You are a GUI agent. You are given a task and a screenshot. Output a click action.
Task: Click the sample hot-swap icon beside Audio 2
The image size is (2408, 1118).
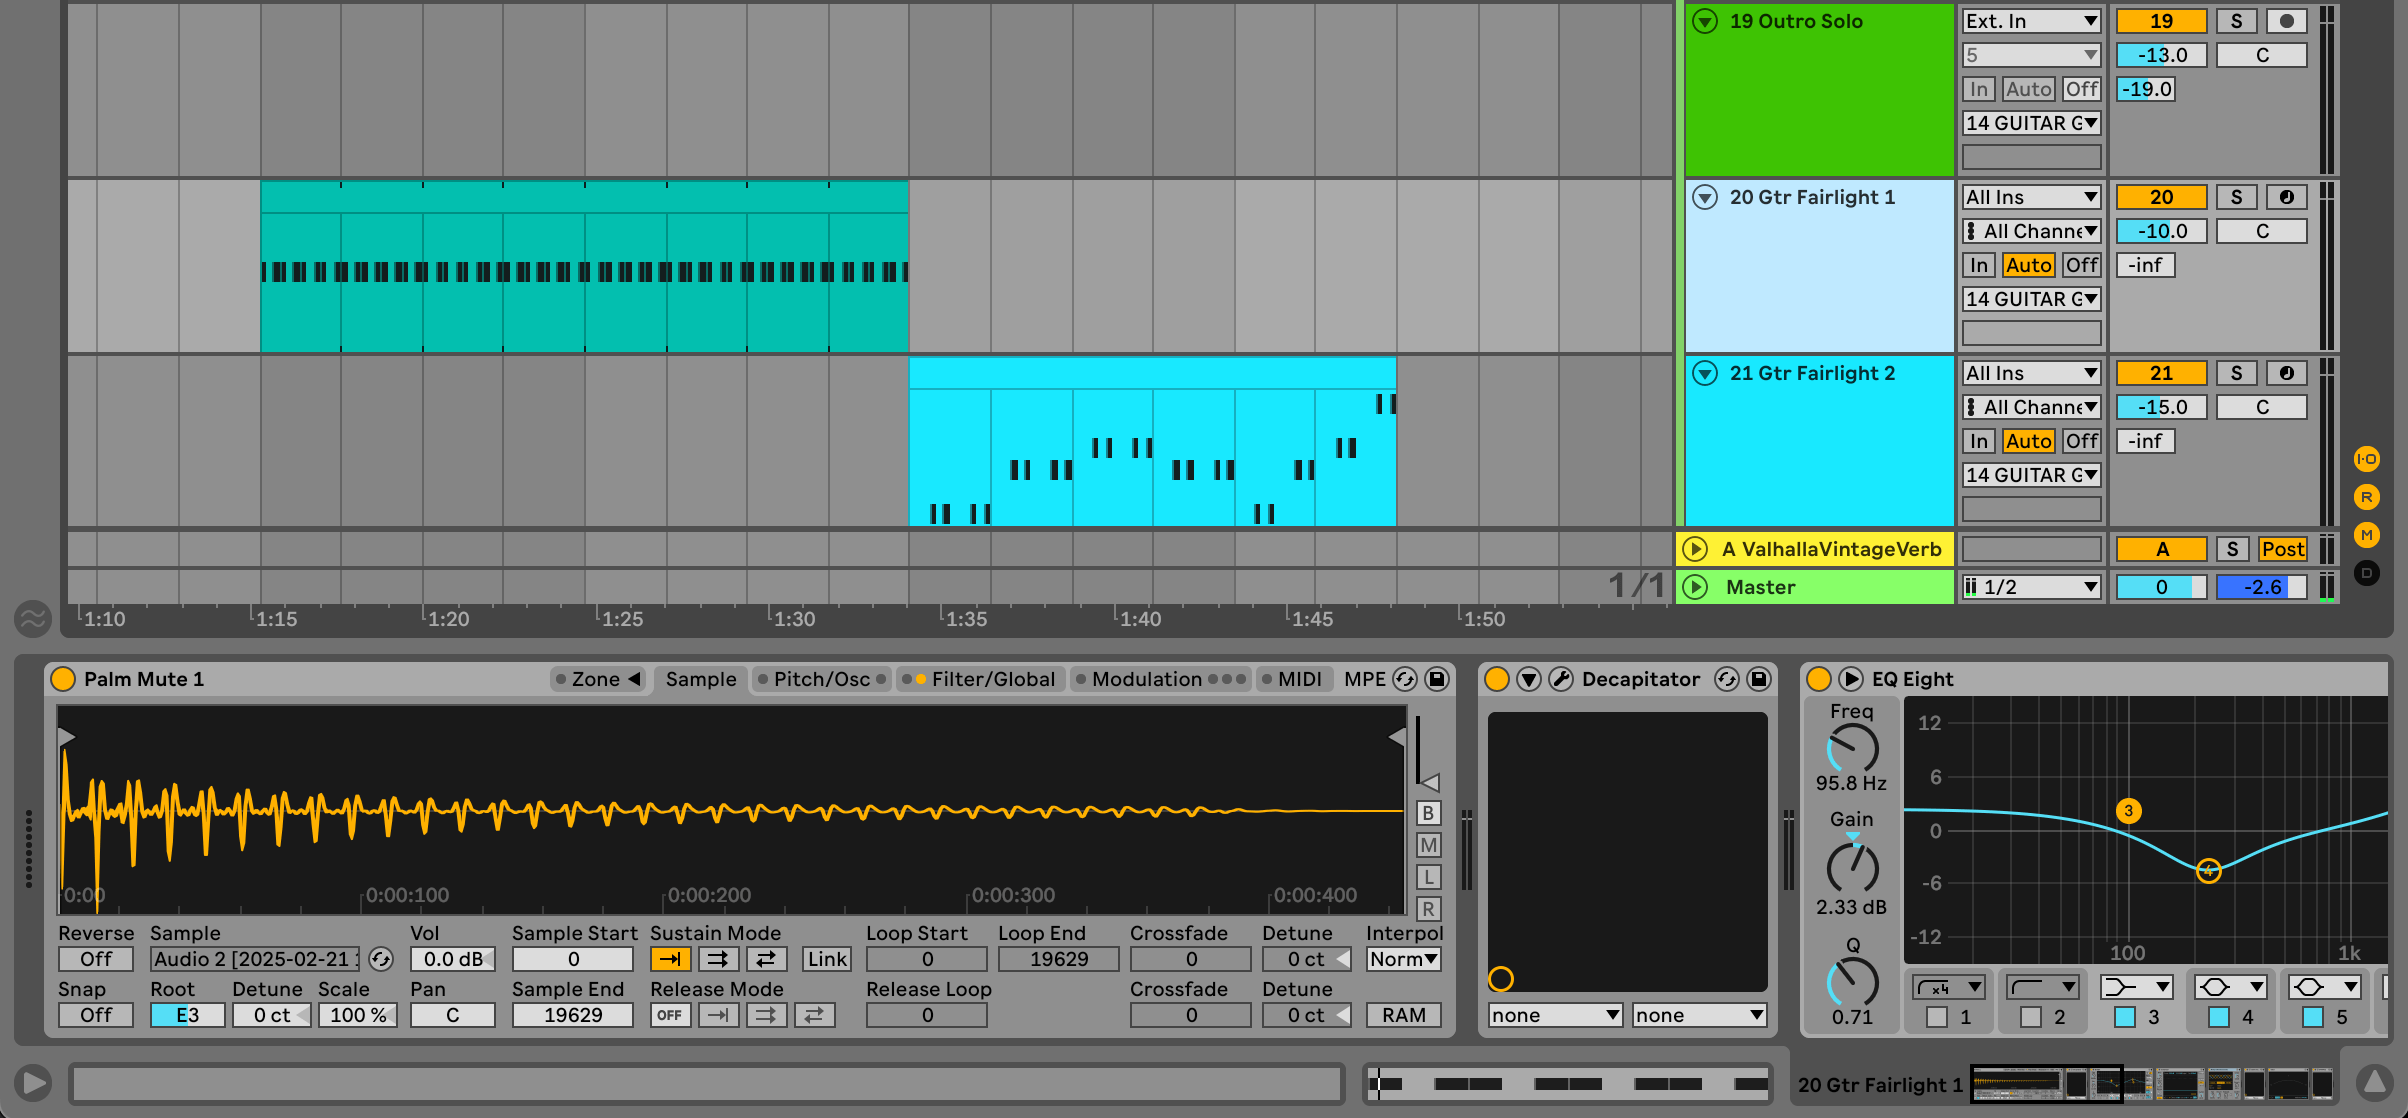point(381,959)
